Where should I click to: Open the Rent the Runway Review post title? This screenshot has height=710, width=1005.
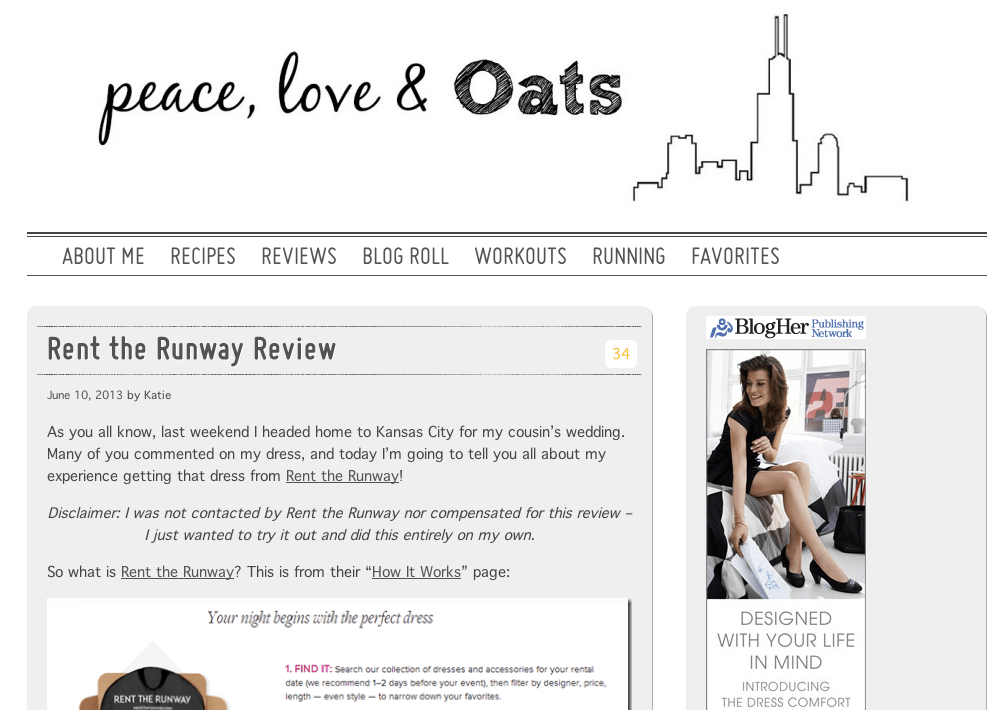[192, 350]
